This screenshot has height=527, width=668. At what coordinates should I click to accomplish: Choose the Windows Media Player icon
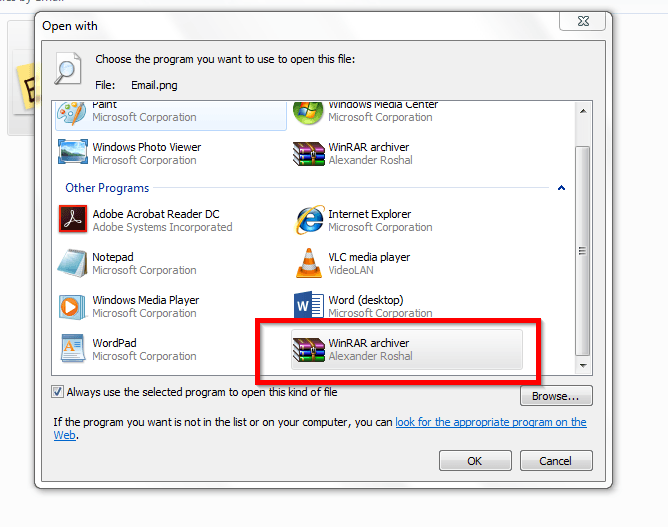click(x=70, y=306)
